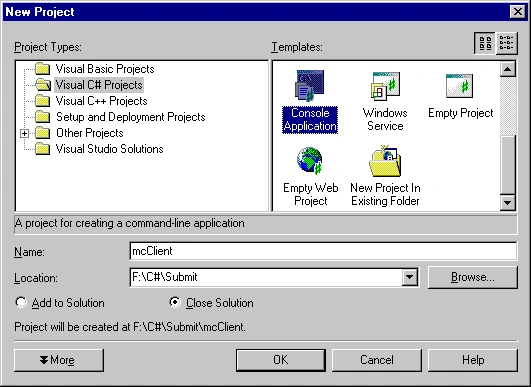This screenshot has height=387, width=531.
Task: Click the Name field containing mcClient
Action: click(x=323, y=251)
